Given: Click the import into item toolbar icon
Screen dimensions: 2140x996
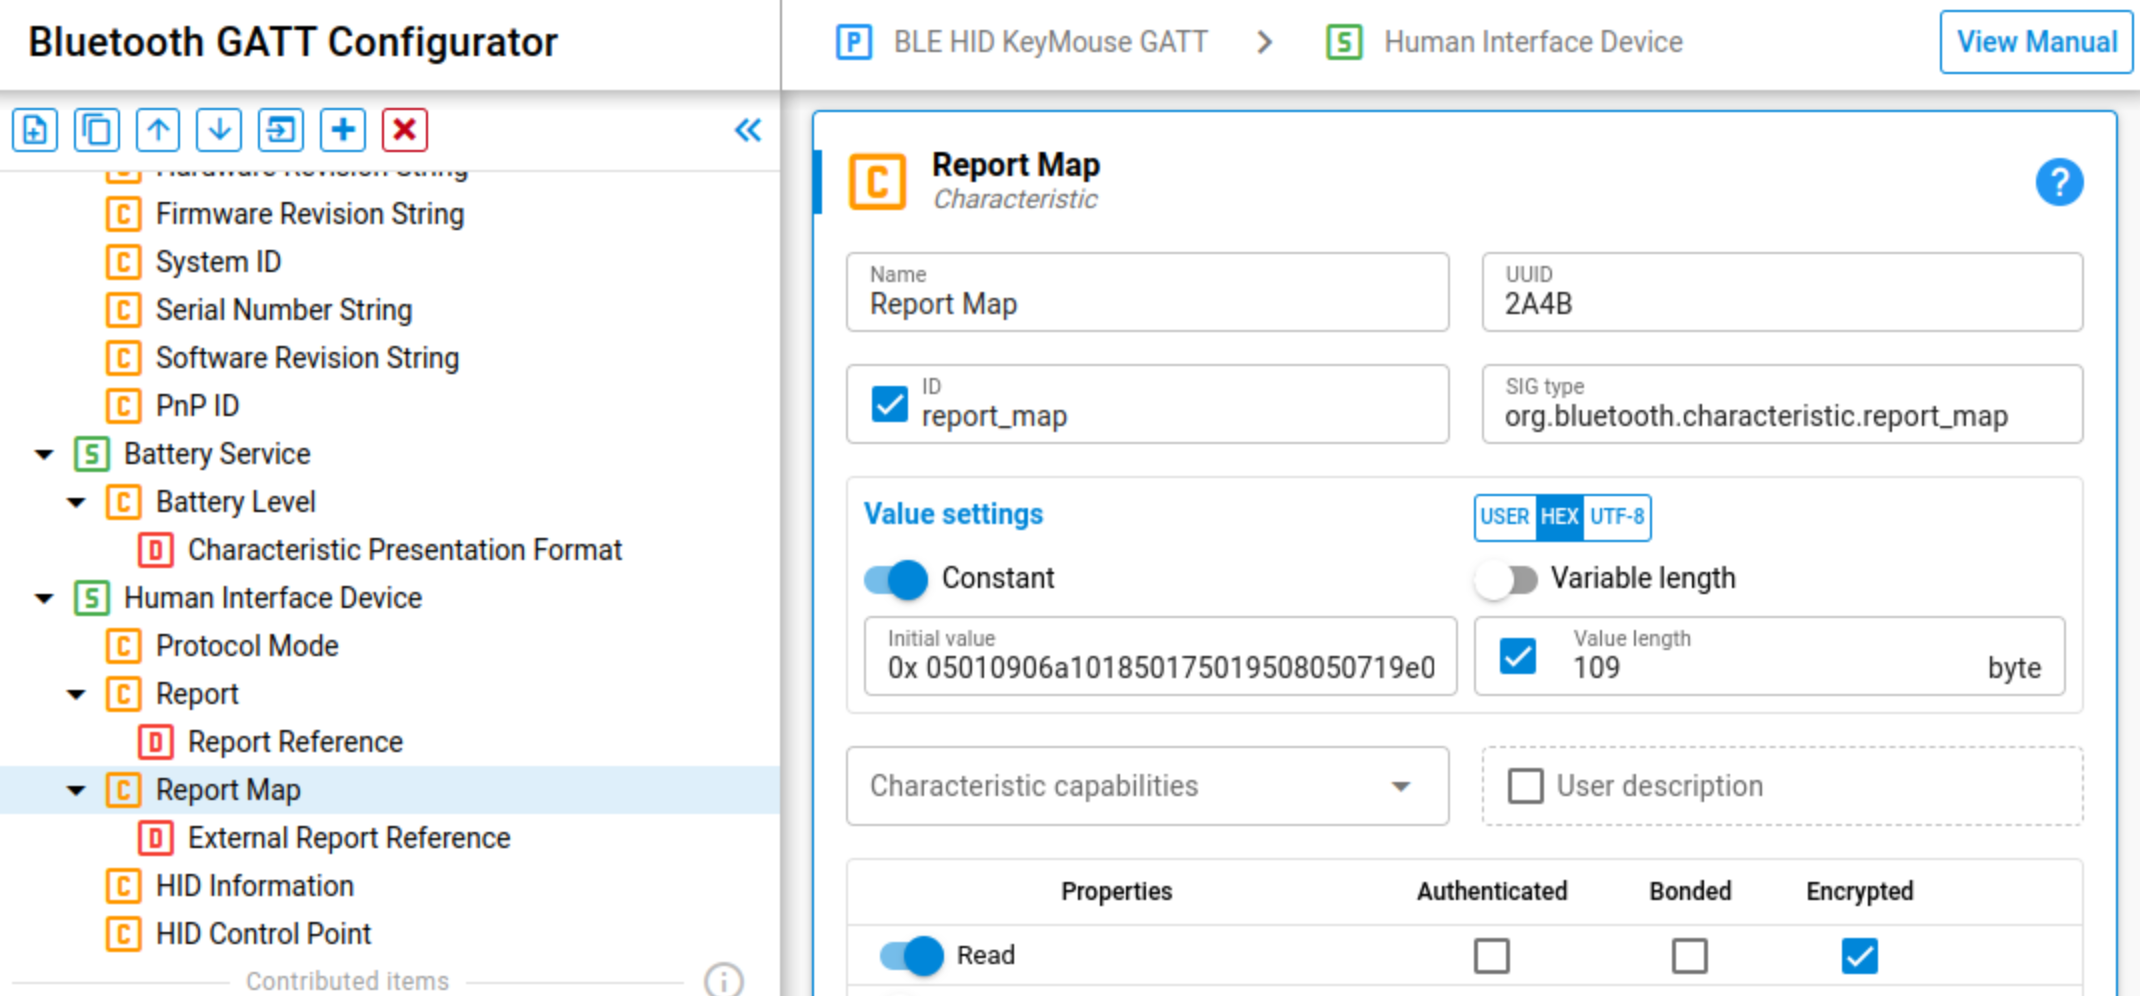Looking at the screenshot, I should pos(281,130).
